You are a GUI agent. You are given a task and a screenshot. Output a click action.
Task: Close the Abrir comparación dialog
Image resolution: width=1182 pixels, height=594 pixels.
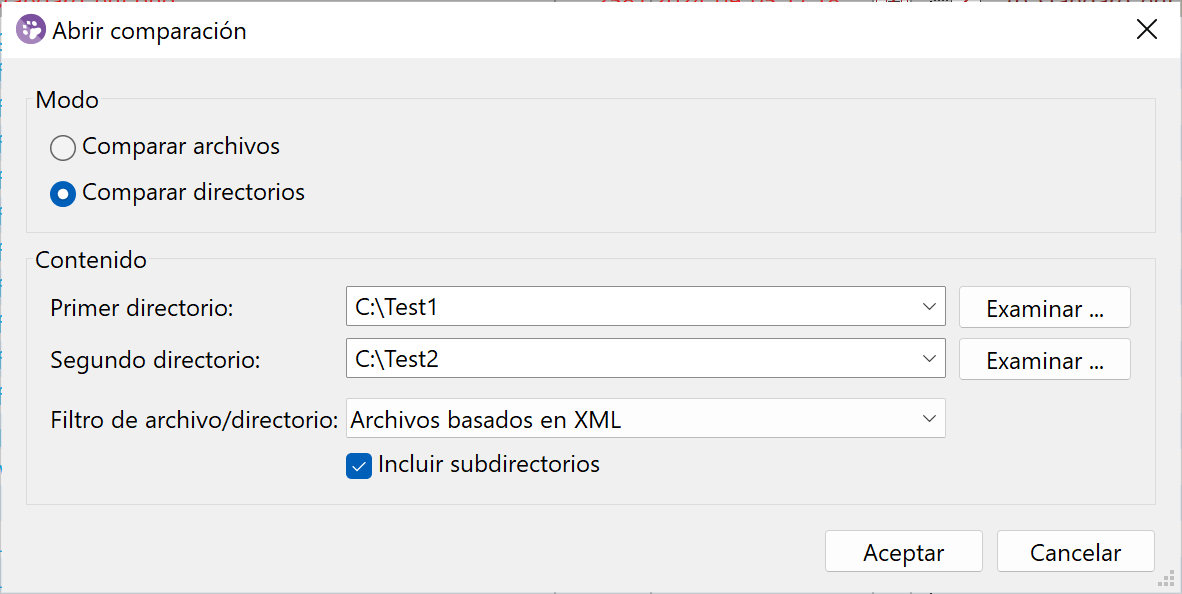tap(1147, 30)
